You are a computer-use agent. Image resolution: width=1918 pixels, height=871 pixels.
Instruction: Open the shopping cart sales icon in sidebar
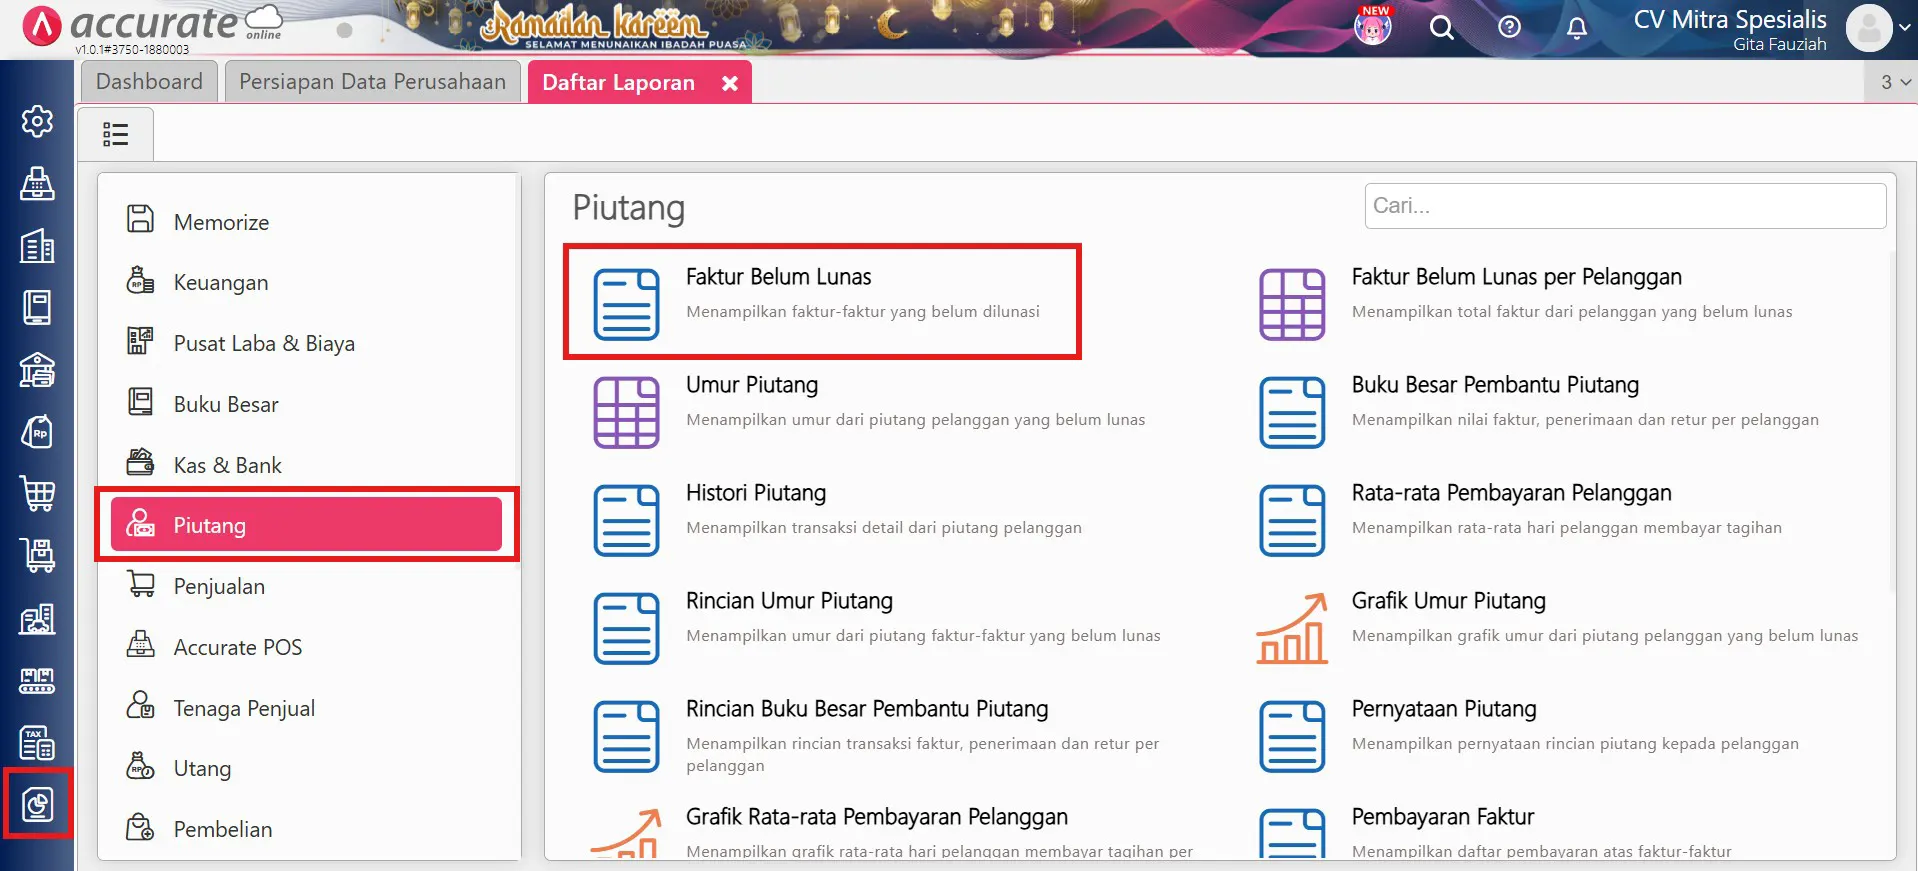37,494
